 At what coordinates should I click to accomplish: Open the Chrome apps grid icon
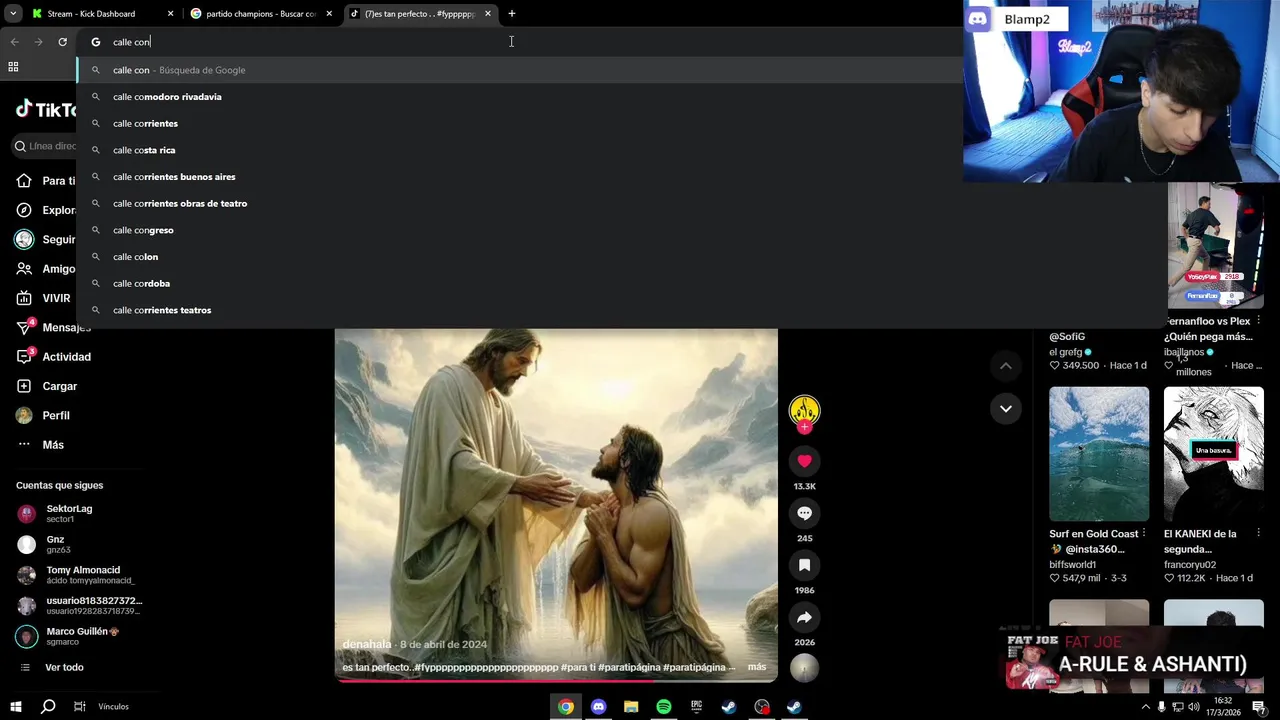13,67
